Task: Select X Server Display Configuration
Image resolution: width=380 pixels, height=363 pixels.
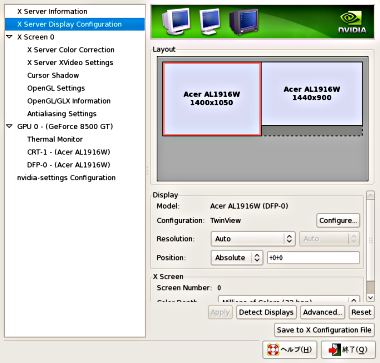Action: 75,24
